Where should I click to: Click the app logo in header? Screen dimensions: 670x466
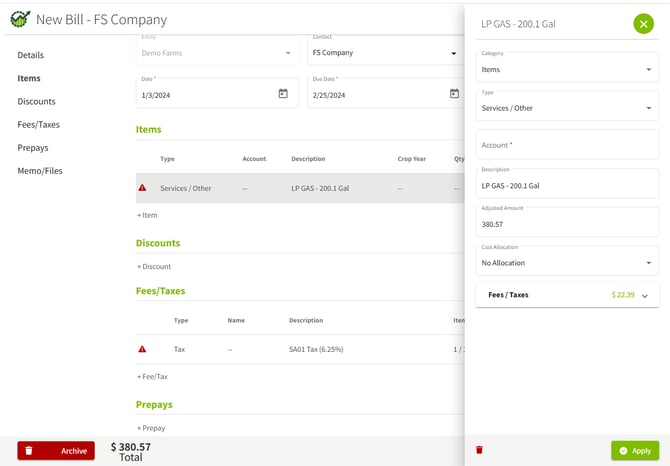point(20,19)
